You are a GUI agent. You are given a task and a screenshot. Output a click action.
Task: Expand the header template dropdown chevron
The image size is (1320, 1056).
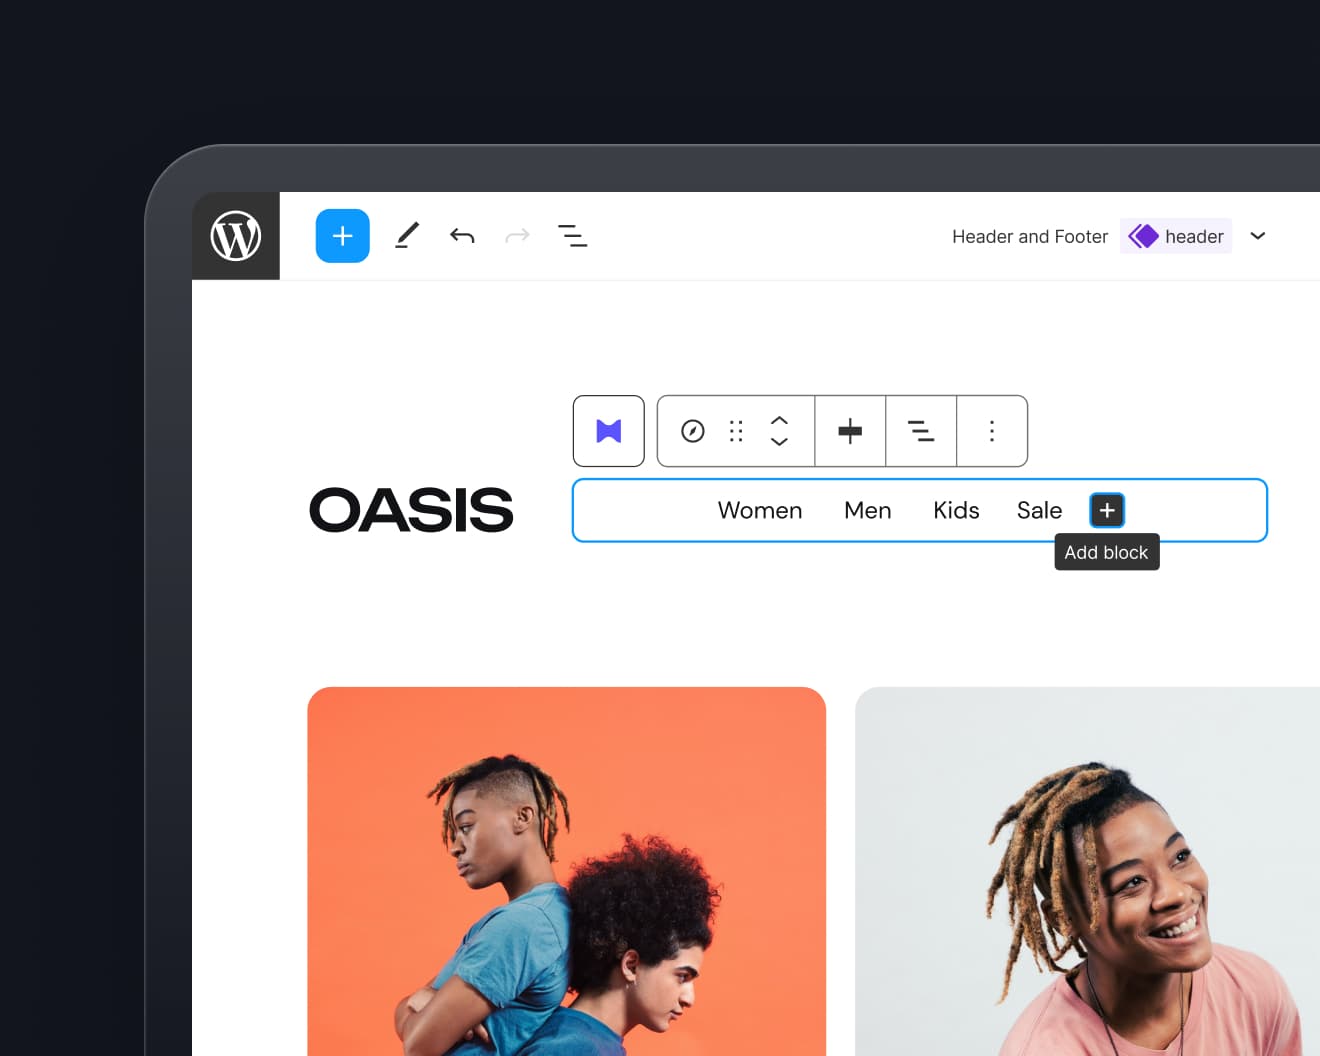point(1258,236)
